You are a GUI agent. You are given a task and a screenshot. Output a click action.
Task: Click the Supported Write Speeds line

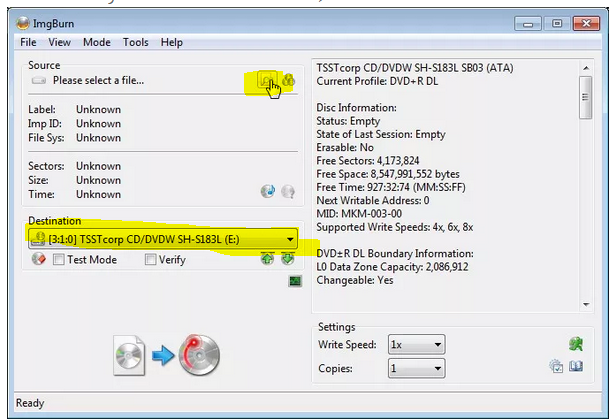coord(395,227)
